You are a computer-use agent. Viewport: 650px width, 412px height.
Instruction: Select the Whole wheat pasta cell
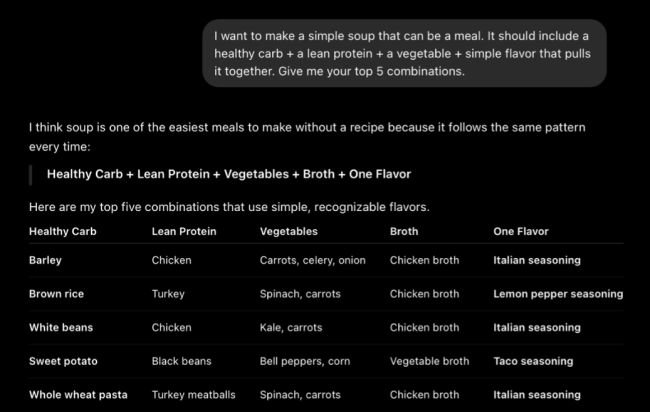click(78, 395)
